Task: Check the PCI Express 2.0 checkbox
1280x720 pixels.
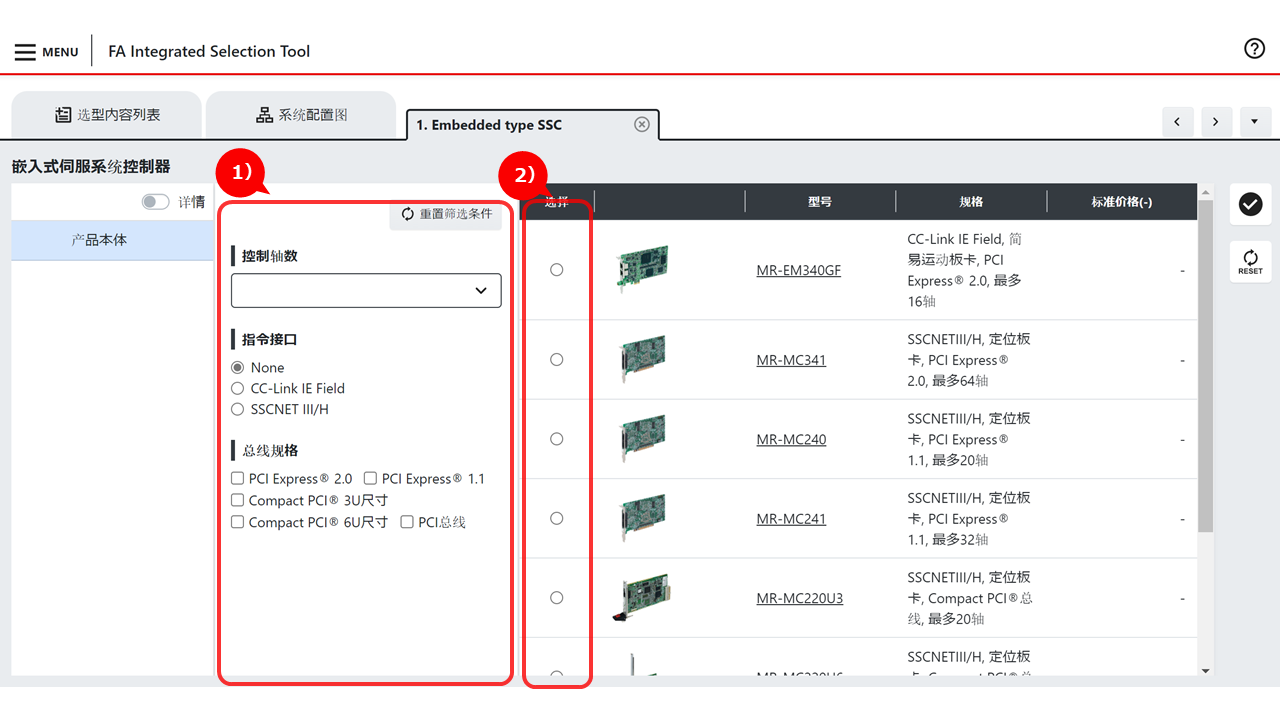Action: pos(238,479)
